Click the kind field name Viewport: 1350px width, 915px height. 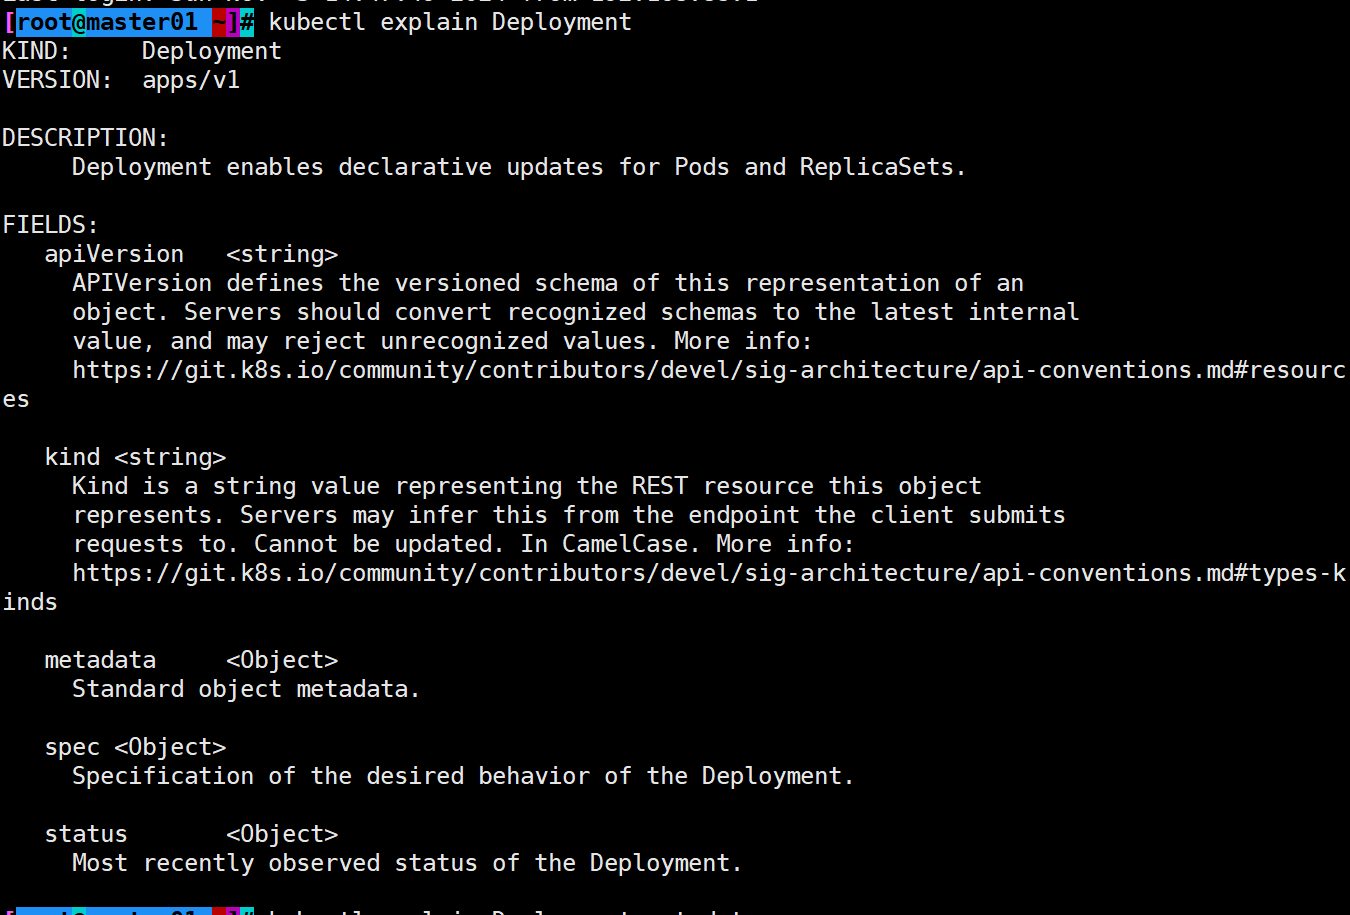pyautogui.click(x=72, y=457)
